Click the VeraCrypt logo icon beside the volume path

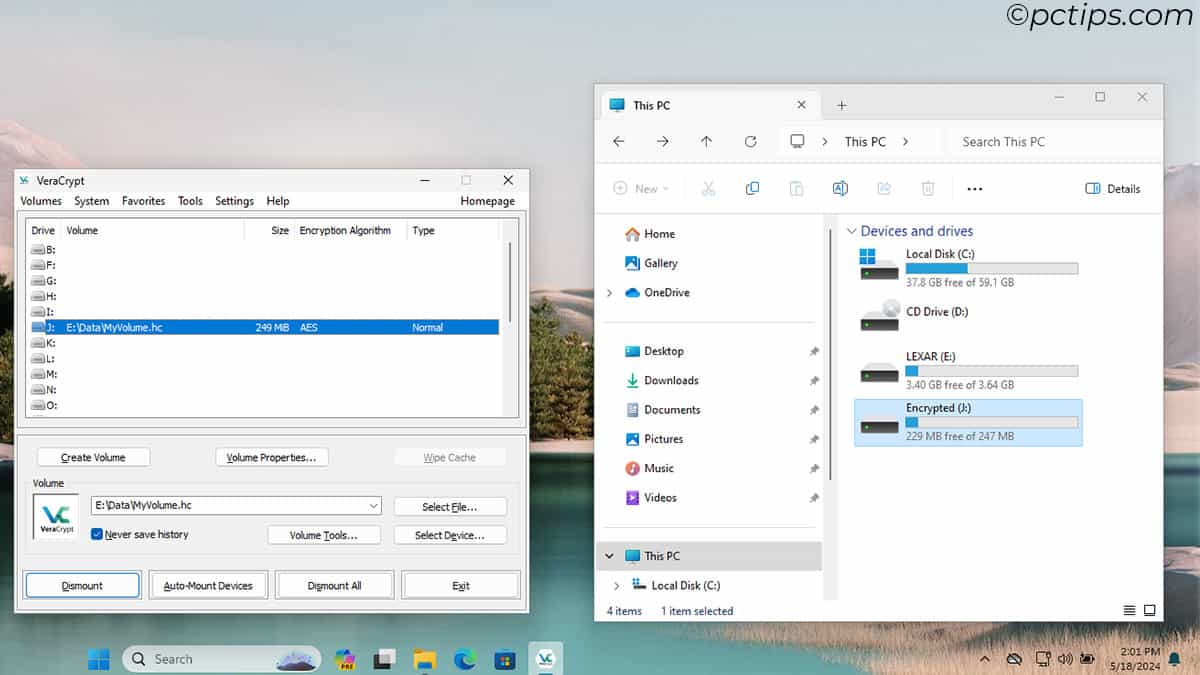click(55, 517)
